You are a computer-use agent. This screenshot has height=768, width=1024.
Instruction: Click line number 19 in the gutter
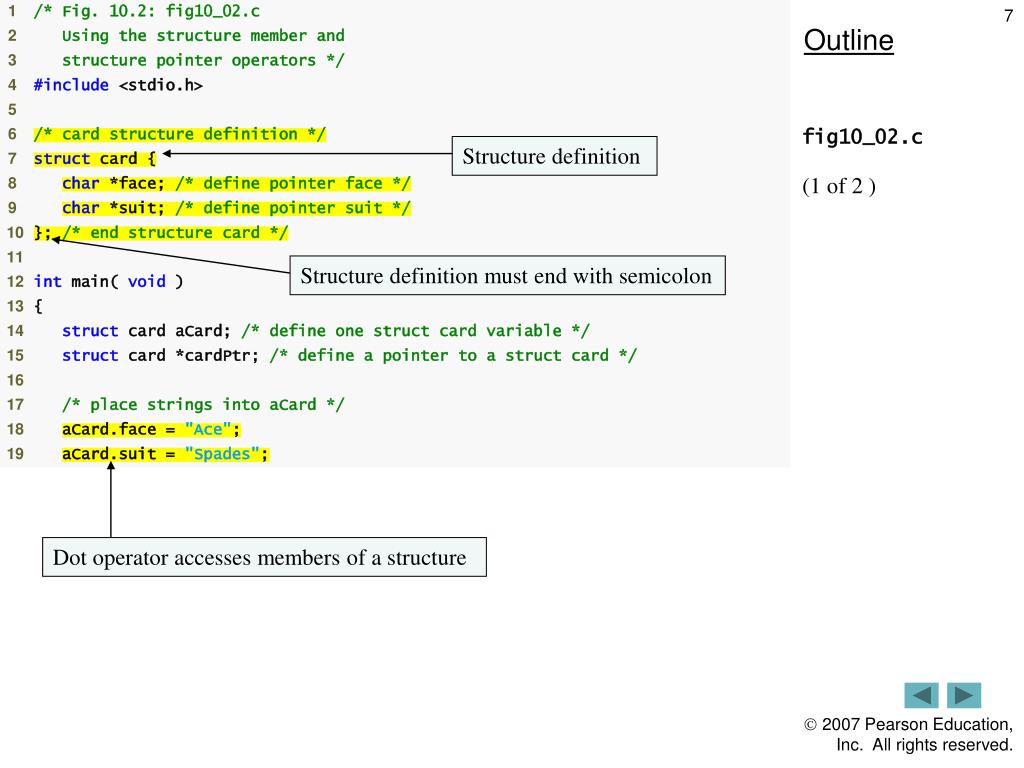pyautogui.click(x=15, y=455)
